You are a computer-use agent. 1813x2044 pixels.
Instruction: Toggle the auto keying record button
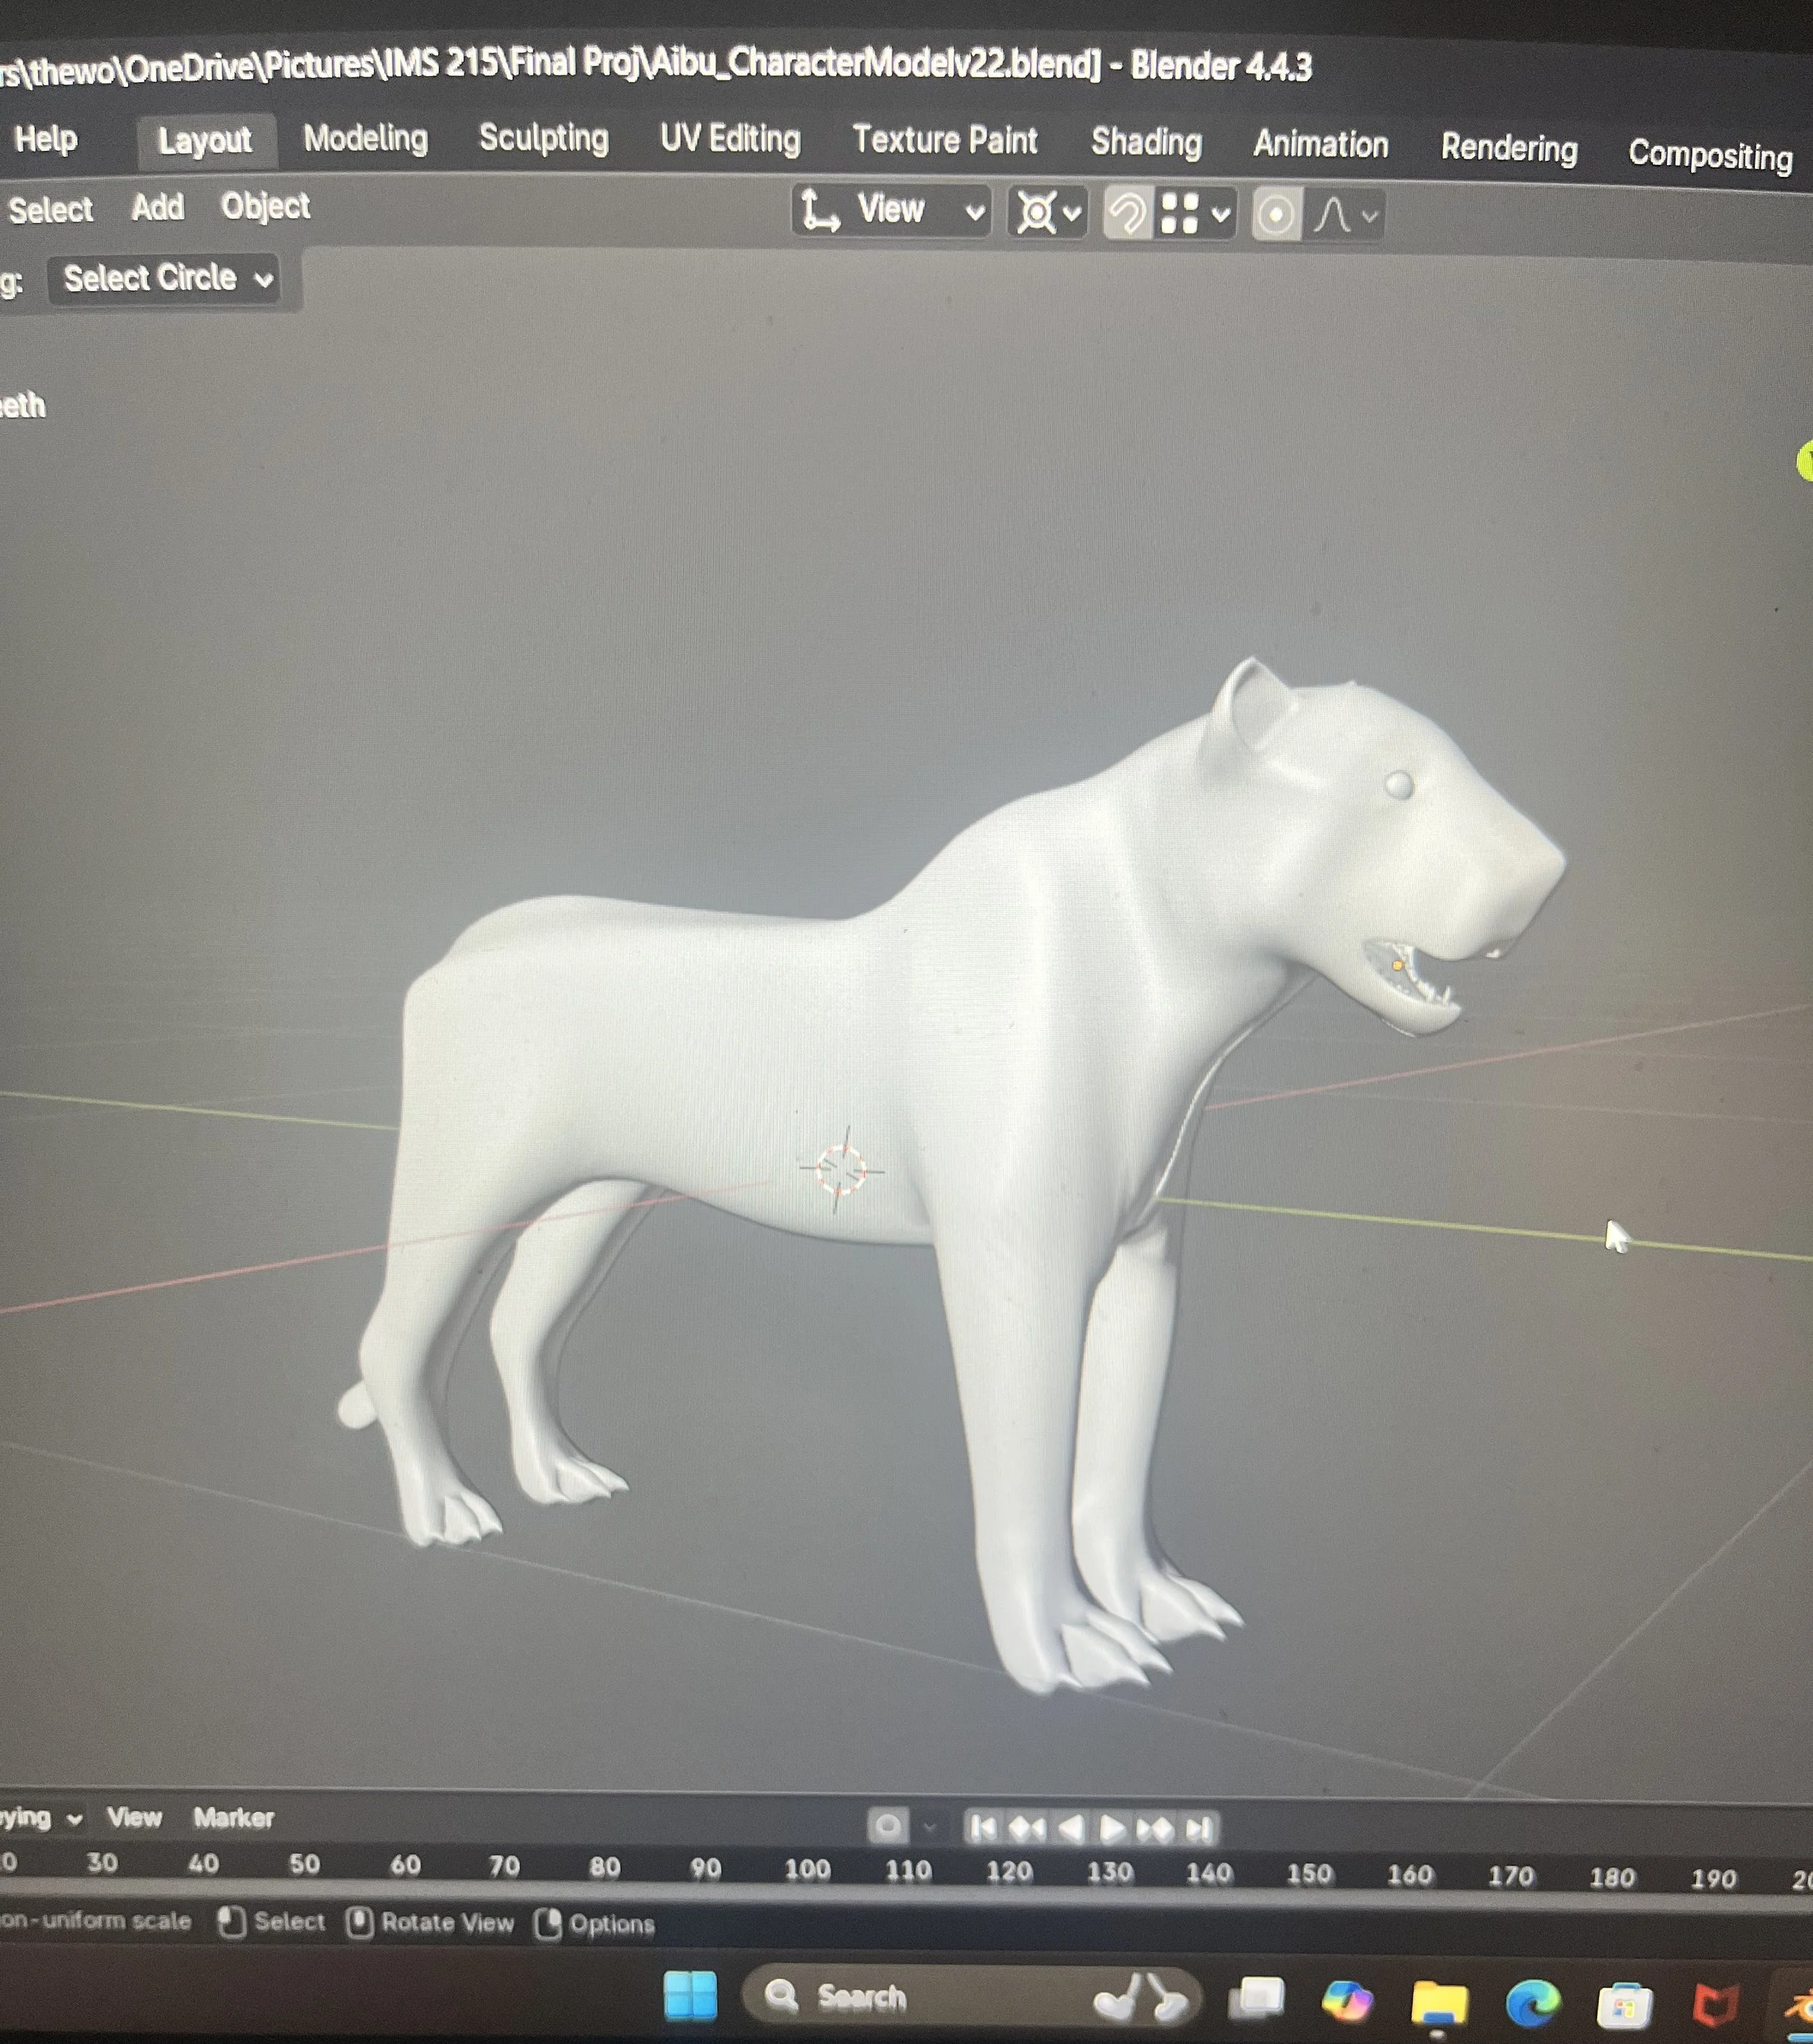coord(888,1826)
